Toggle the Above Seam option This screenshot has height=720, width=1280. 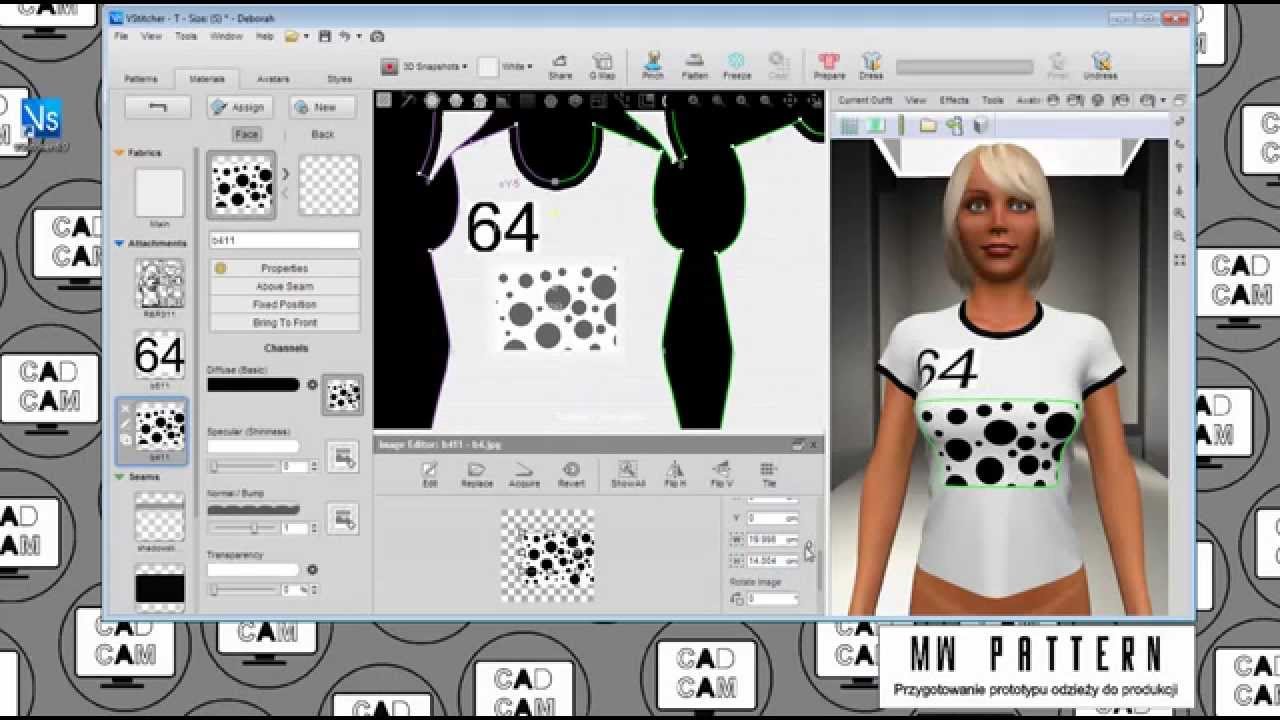285,286
